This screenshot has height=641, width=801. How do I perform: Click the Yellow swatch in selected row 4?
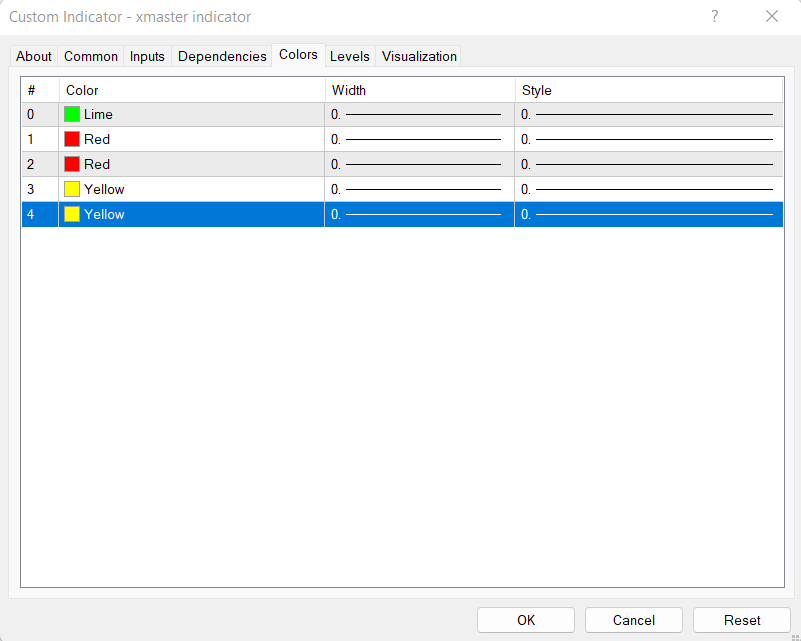click(72, 214)
